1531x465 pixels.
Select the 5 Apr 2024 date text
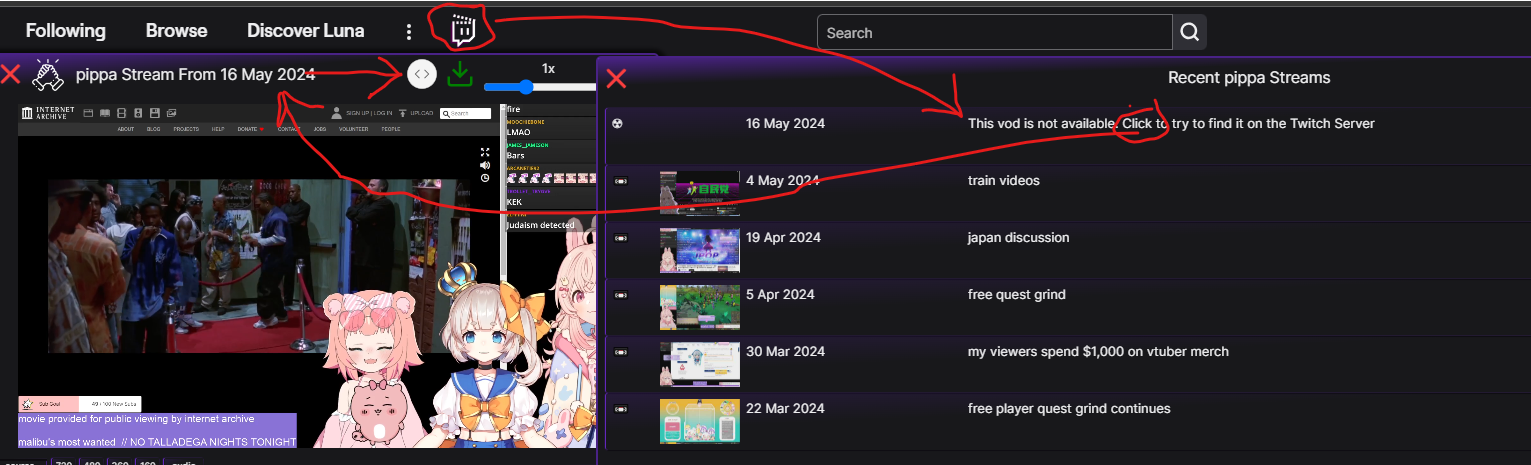pos(780,295)
